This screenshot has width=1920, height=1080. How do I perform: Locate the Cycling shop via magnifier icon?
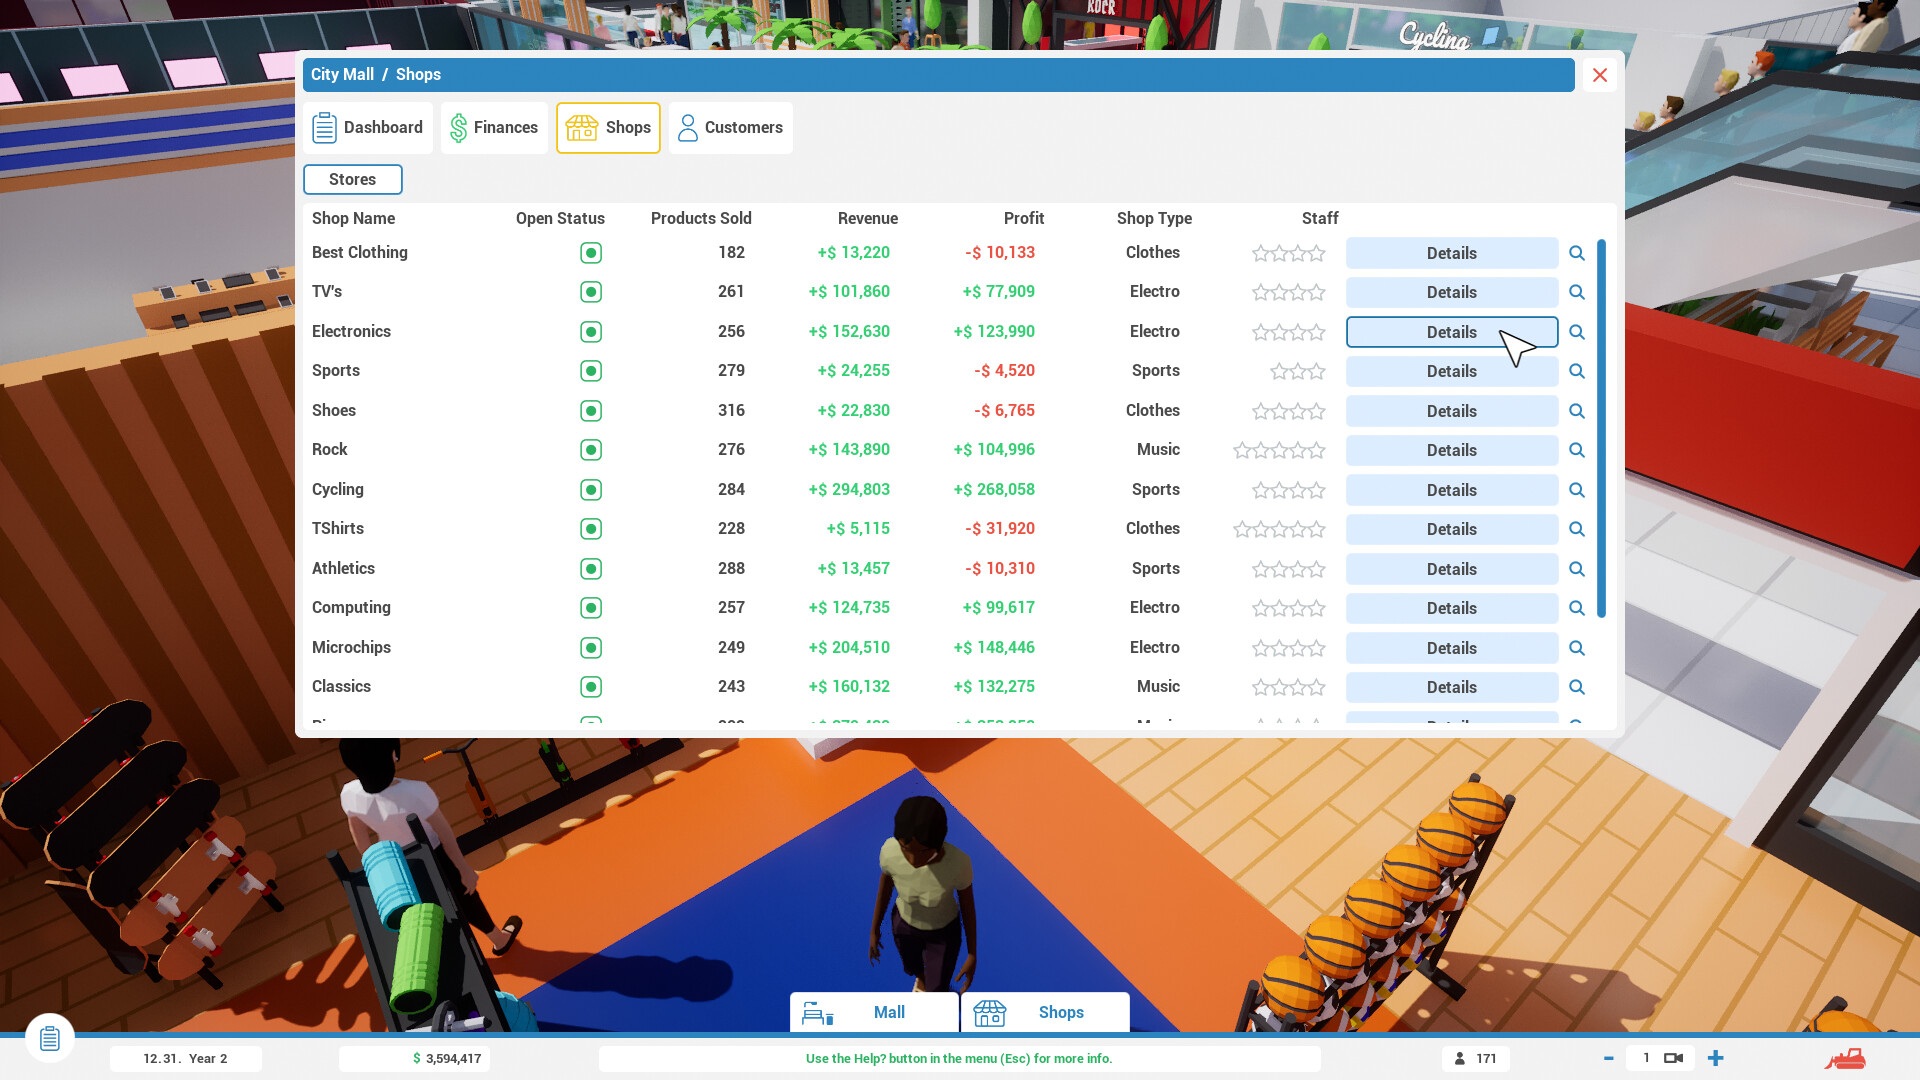pyautogui.click(x=1577, y=490)
